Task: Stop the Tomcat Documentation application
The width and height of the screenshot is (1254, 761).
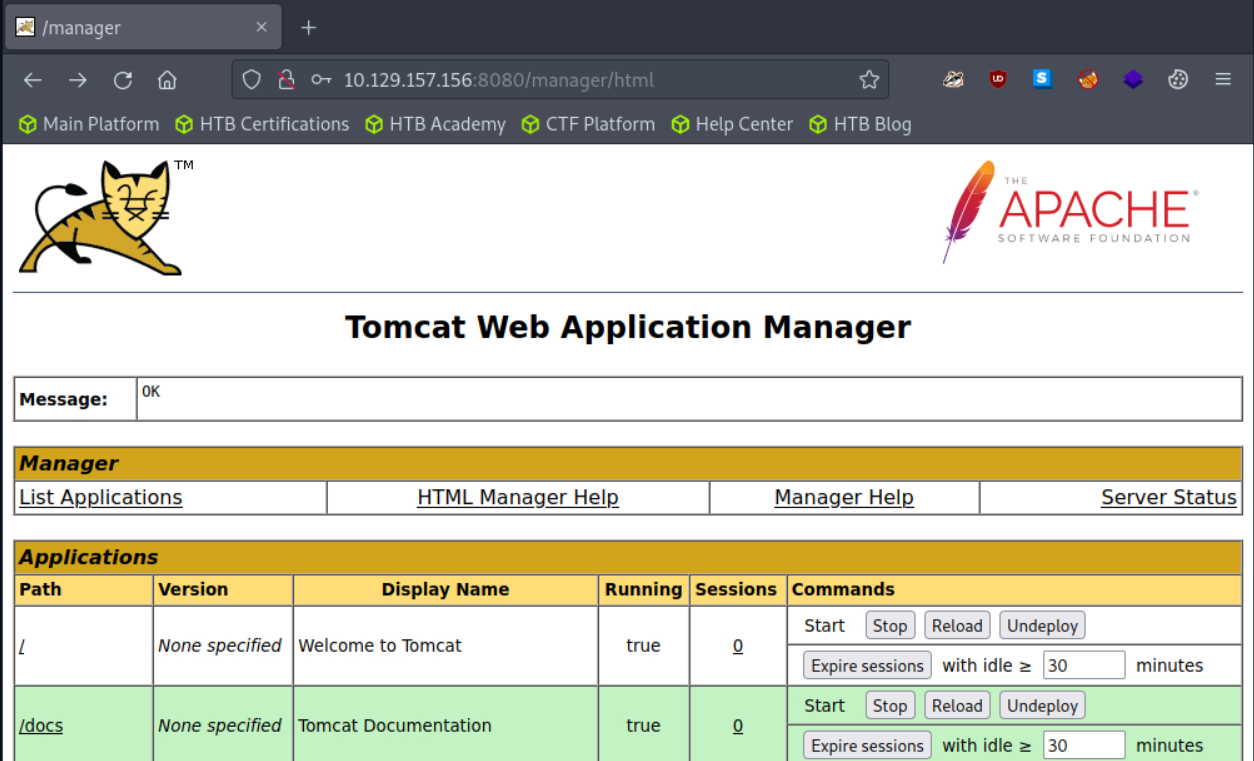Action: tap(890, 706)
